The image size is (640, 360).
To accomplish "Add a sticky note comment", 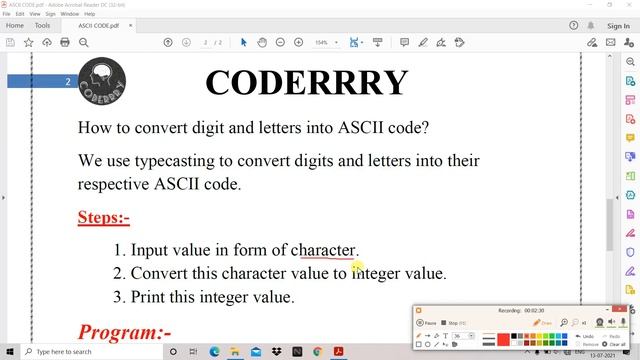I will (404, 42).
